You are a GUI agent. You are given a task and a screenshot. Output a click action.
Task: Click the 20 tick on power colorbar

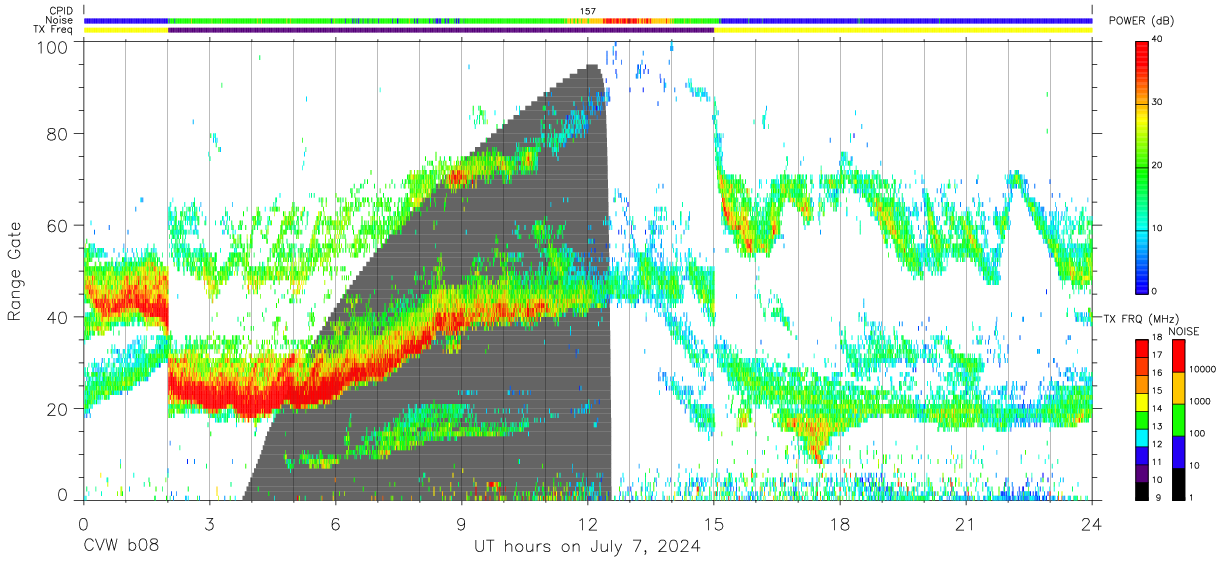(x=1158, y=165)
